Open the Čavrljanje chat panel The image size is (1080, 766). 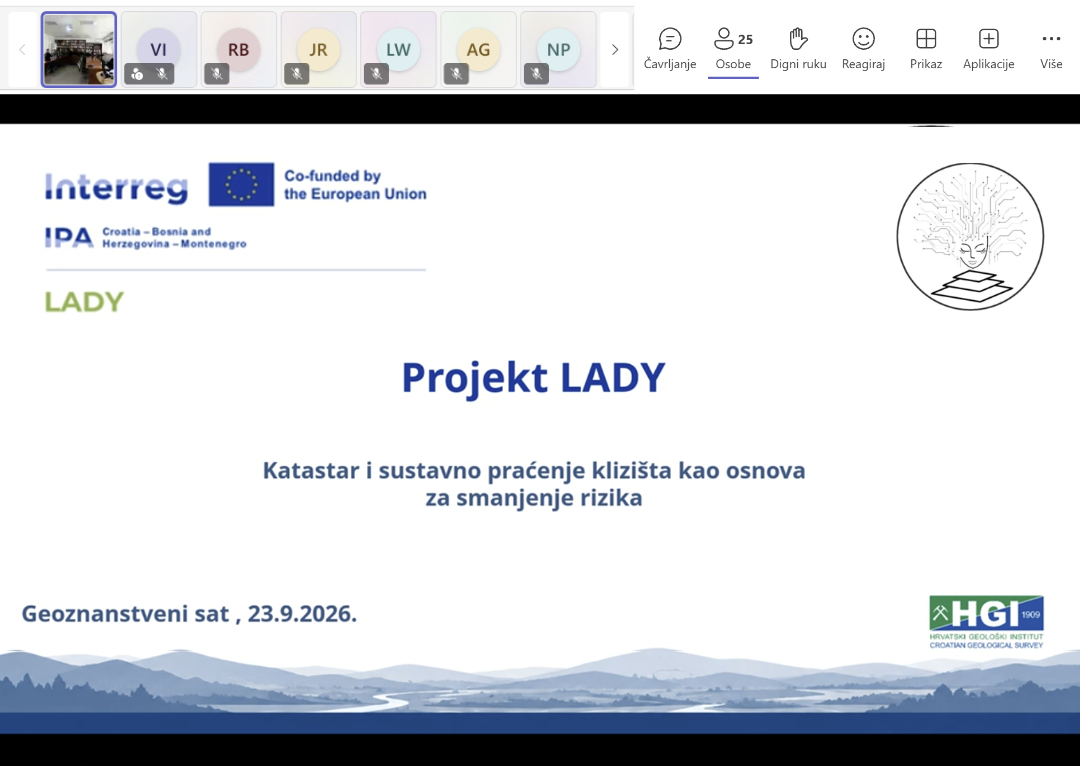point(669,49)
